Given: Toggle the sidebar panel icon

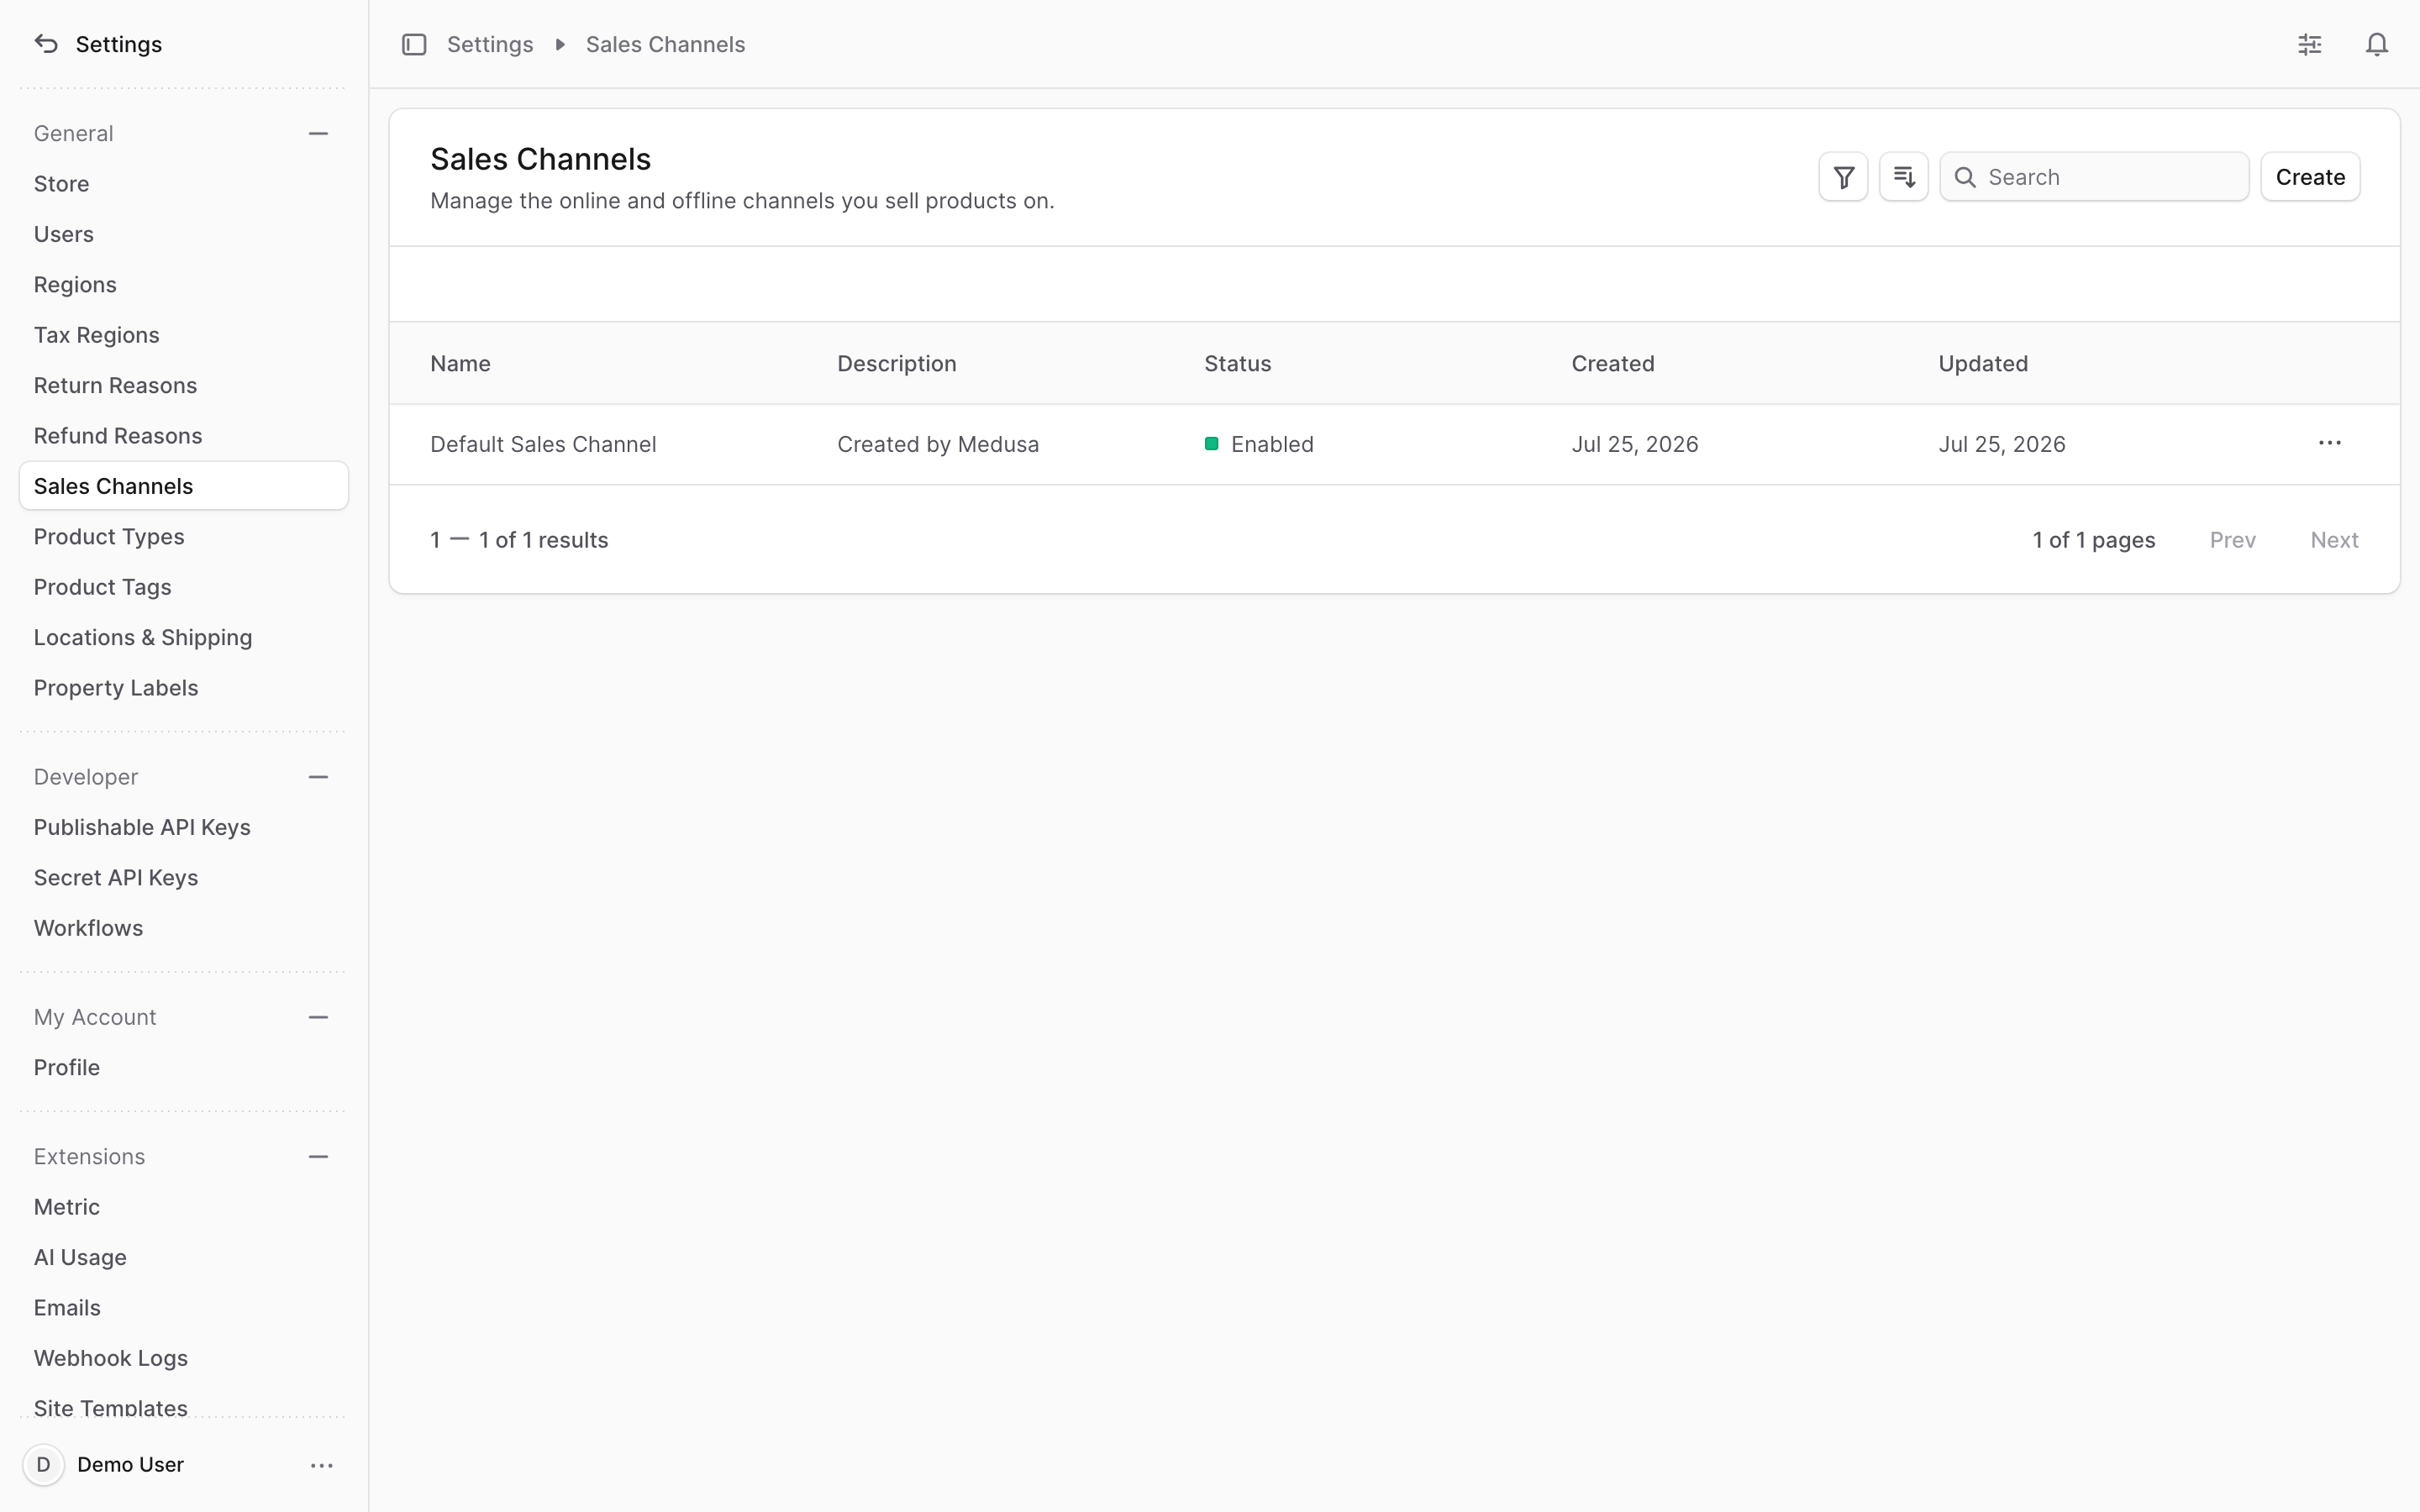Looking at the screenshot, I should click(x=414, y=44).
